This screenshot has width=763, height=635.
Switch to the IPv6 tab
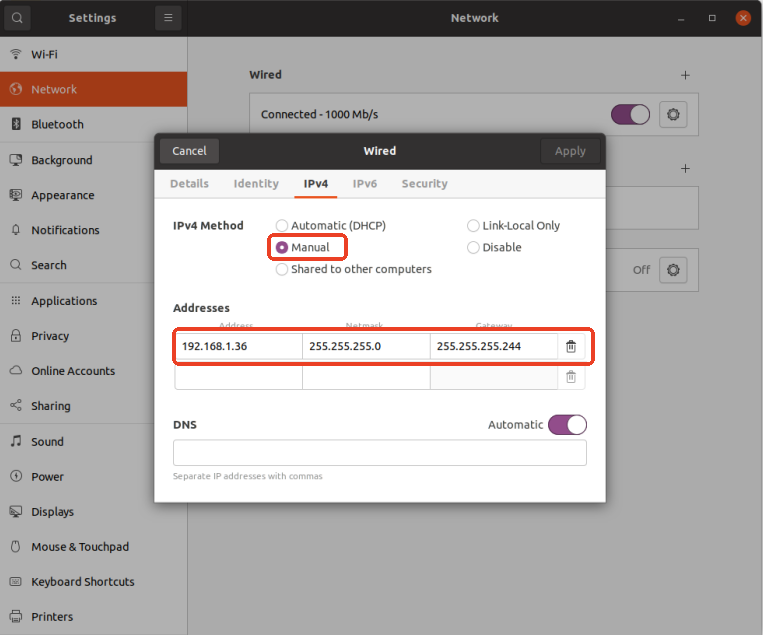pyautogui.click(x=364, y=184)
